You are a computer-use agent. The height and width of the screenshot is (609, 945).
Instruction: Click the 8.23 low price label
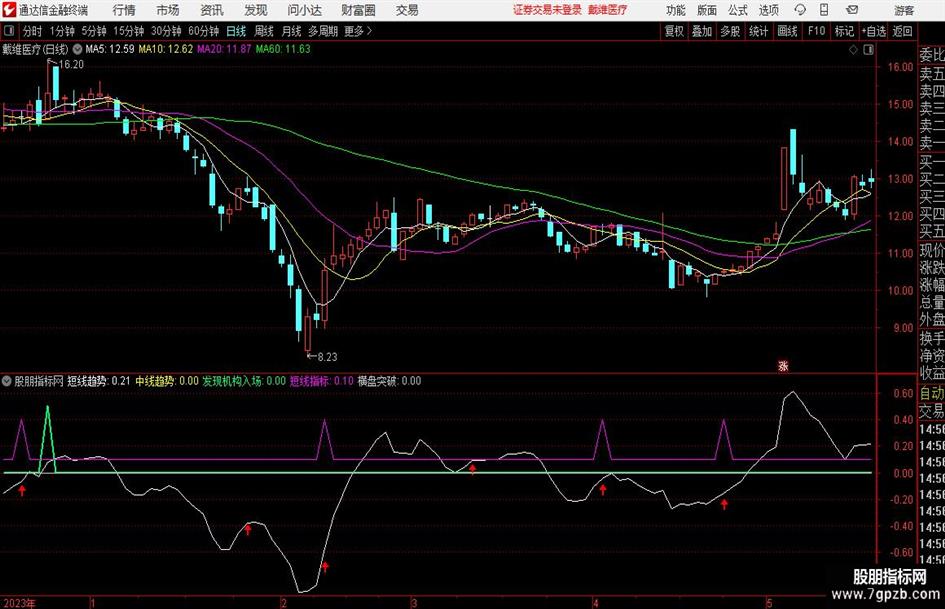(327, 356)
